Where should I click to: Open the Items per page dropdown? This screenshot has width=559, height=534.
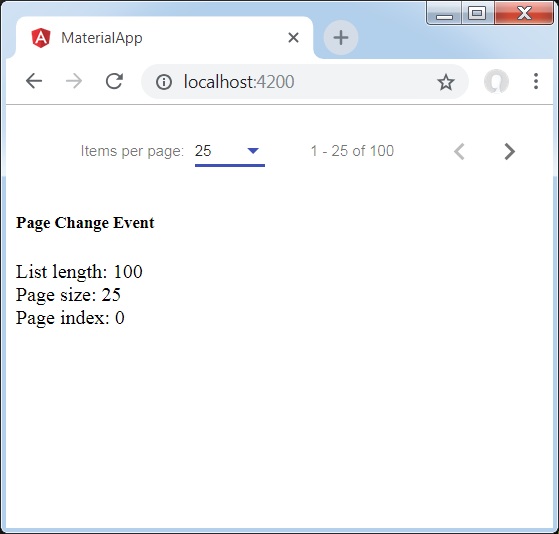(x=230, y=151)
